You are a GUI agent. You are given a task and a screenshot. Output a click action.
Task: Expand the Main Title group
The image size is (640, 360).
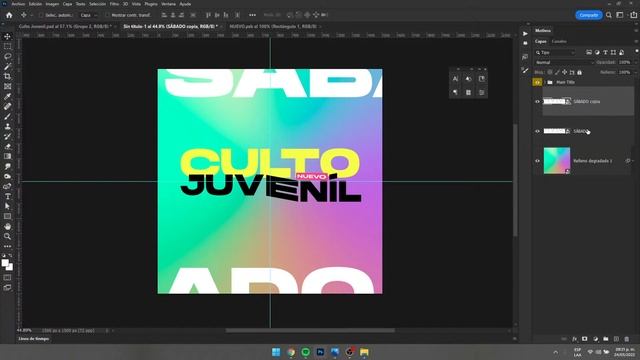click(544, 82)
